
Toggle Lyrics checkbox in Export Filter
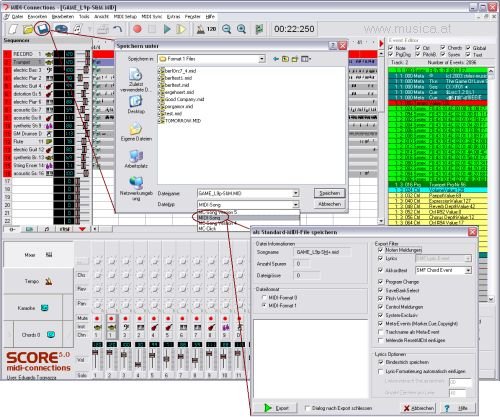click(381, 258)
